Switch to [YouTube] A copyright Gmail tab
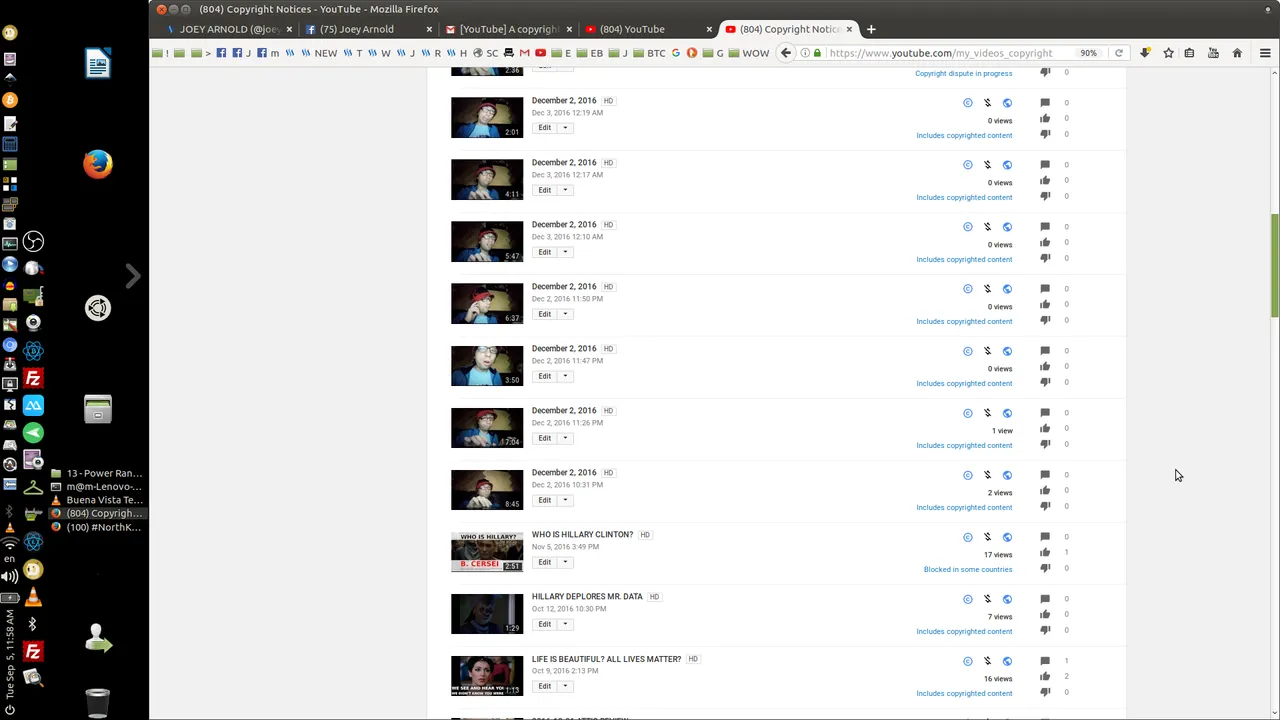The width and height of the screenshot is (1280, 720). (x=508, y=29)
